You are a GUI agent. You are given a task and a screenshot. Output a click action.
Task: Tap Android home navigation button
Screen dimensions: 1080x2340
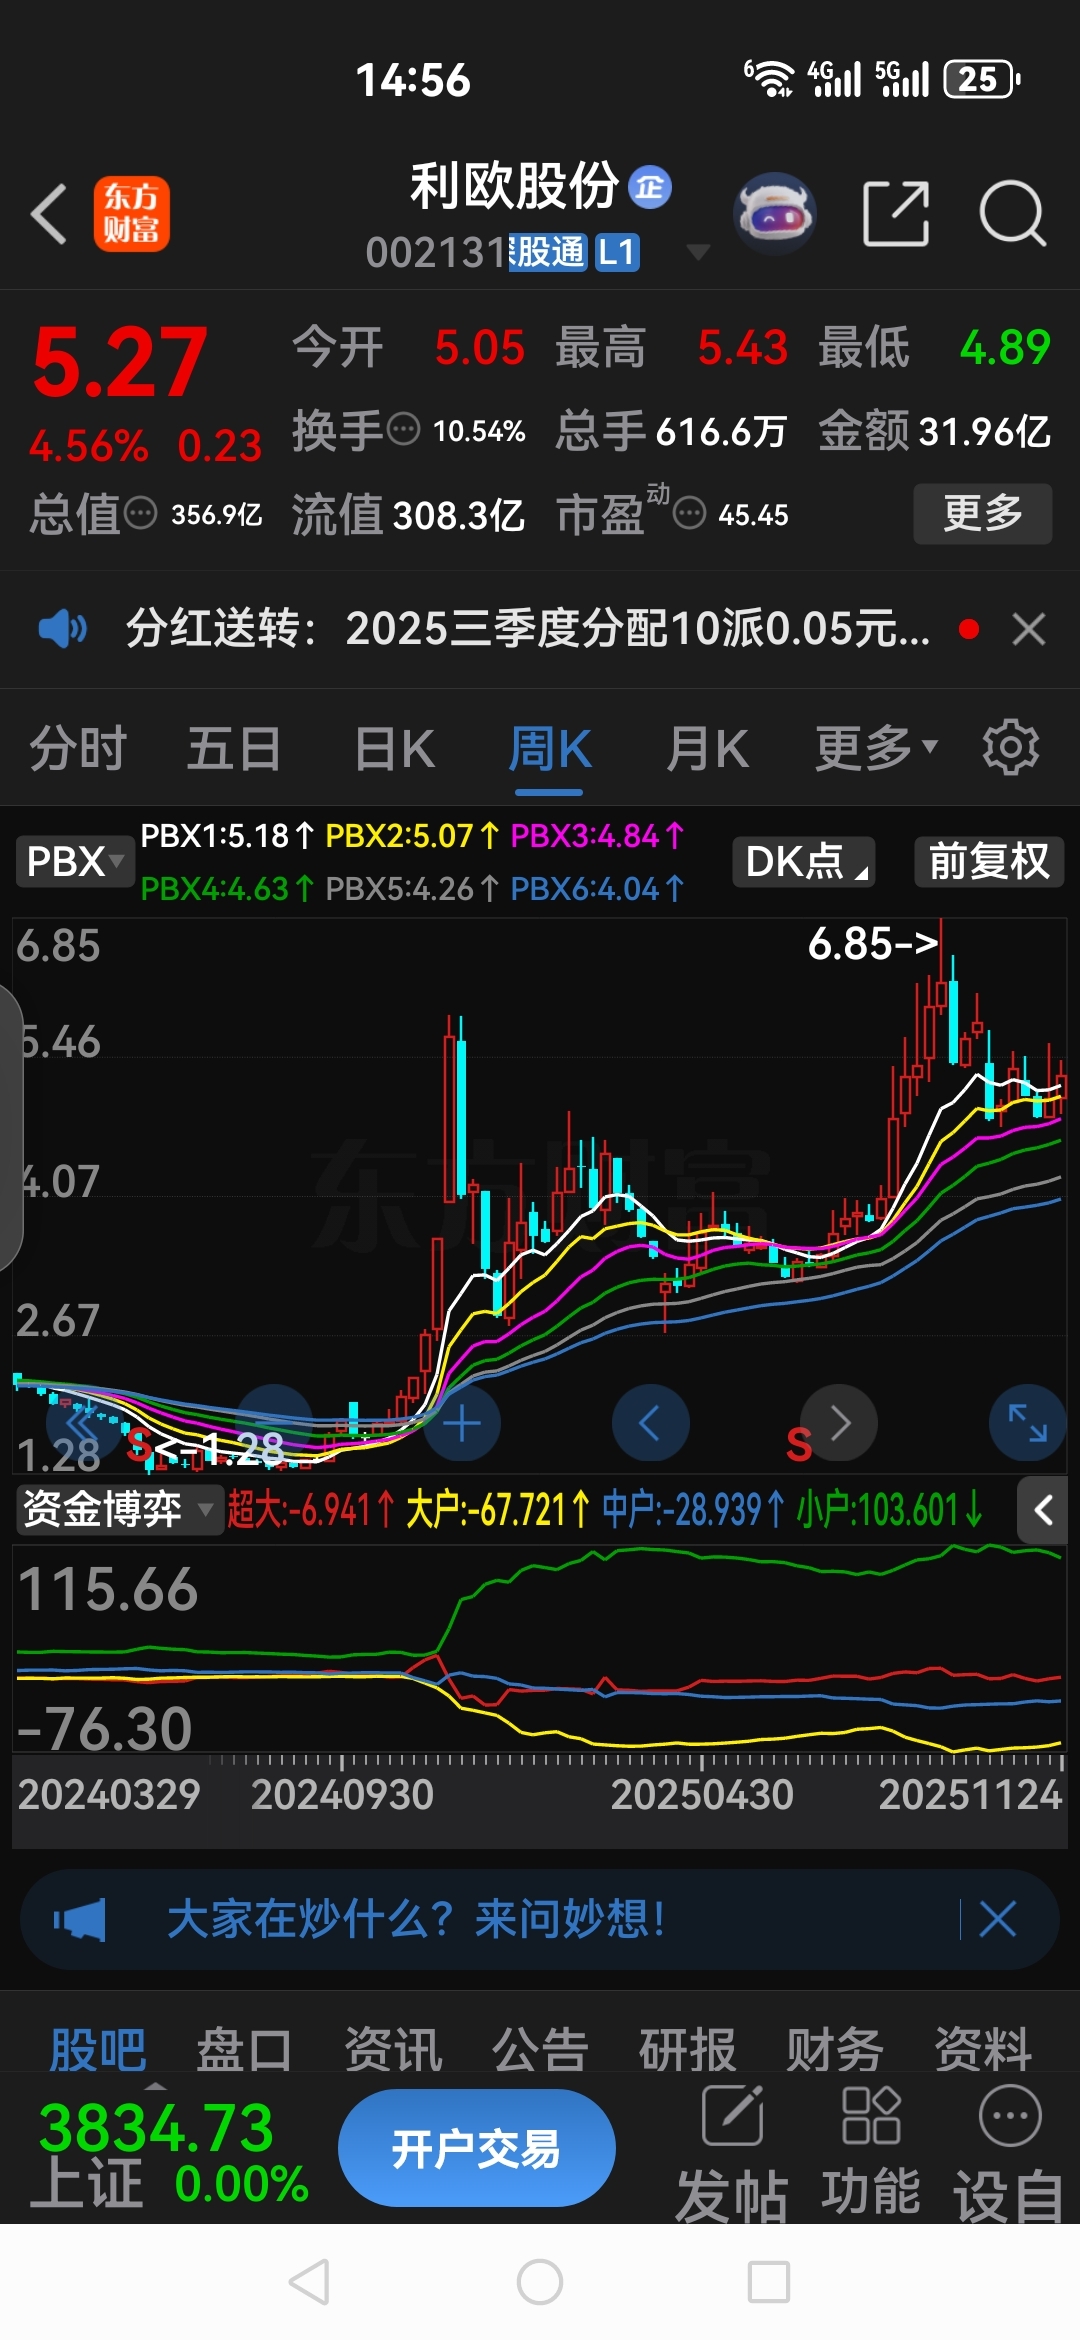coord(540,2282)
